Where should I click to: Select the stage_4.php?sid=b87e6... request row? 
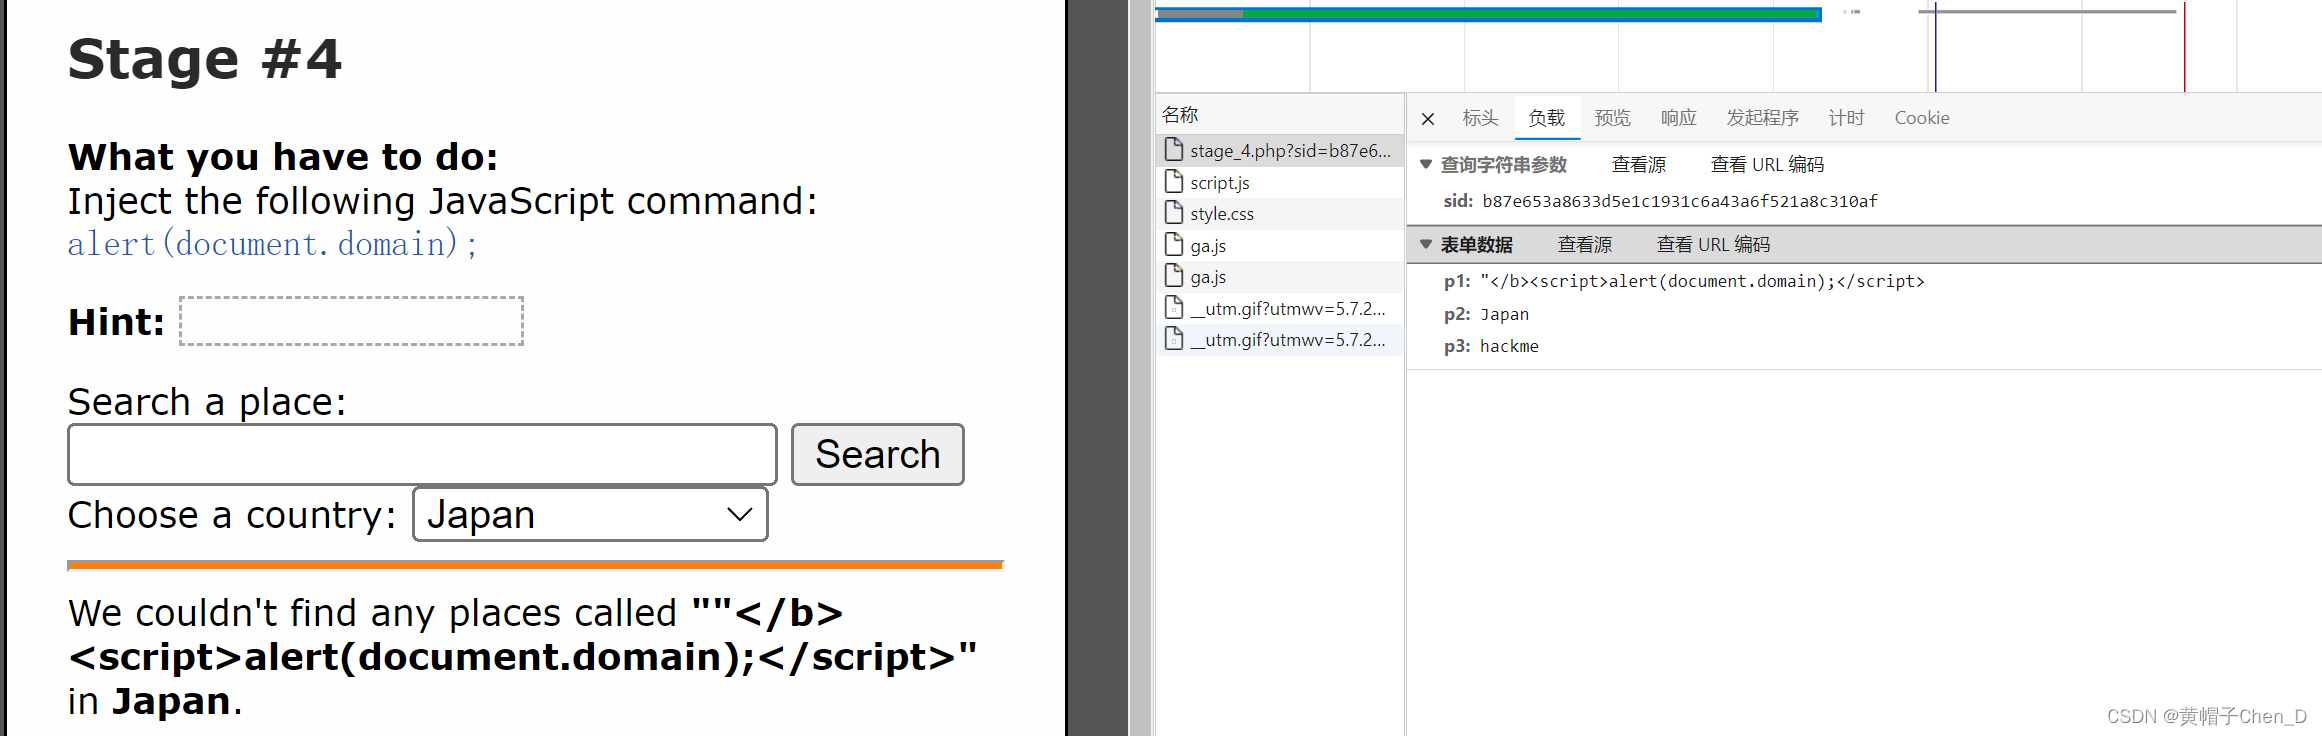(x=1280, y=150)
